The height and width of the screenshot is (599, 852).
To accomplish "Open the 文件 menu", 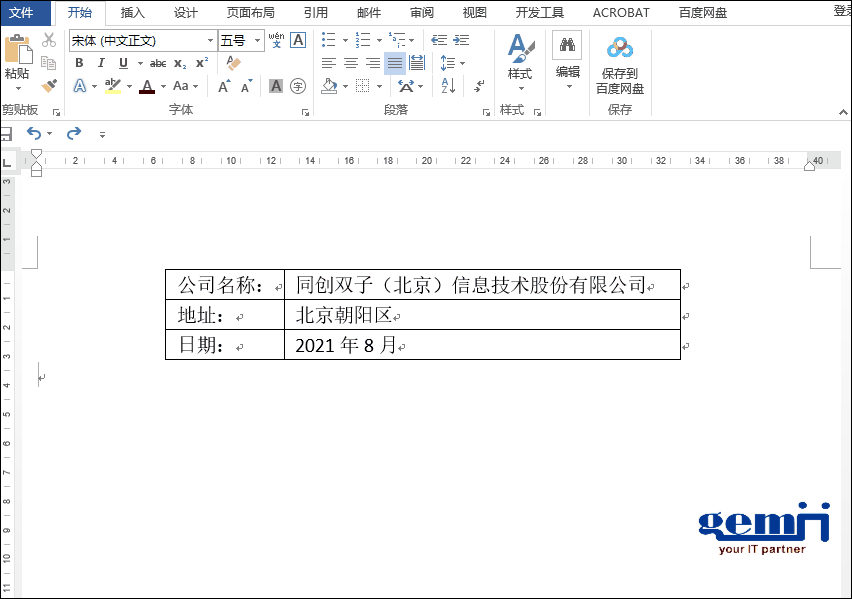I will 23,12.
